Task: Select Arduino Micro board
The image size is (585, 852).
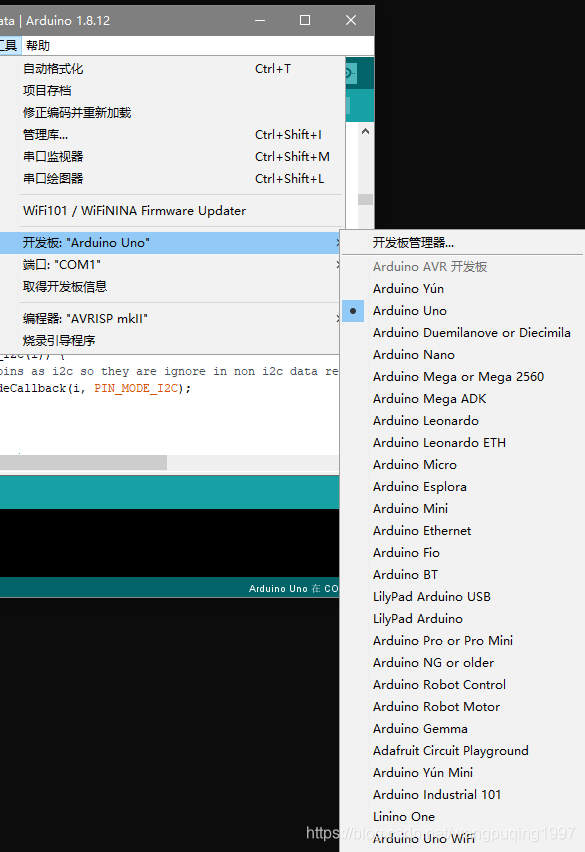Action: pos(463,465)
